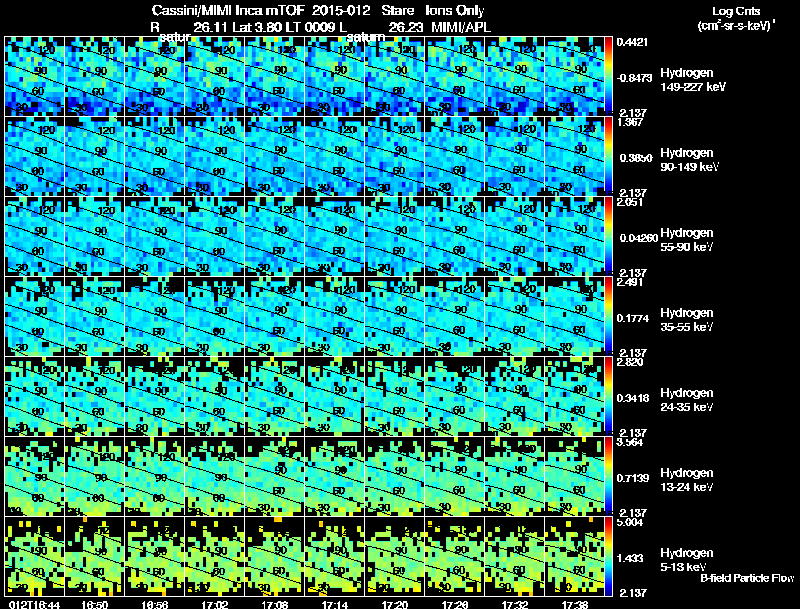The width and height of the screenshot is (800, 609).
Task: Click the 0.04260 colorbar midpoint value
Action: pos(639,238)
